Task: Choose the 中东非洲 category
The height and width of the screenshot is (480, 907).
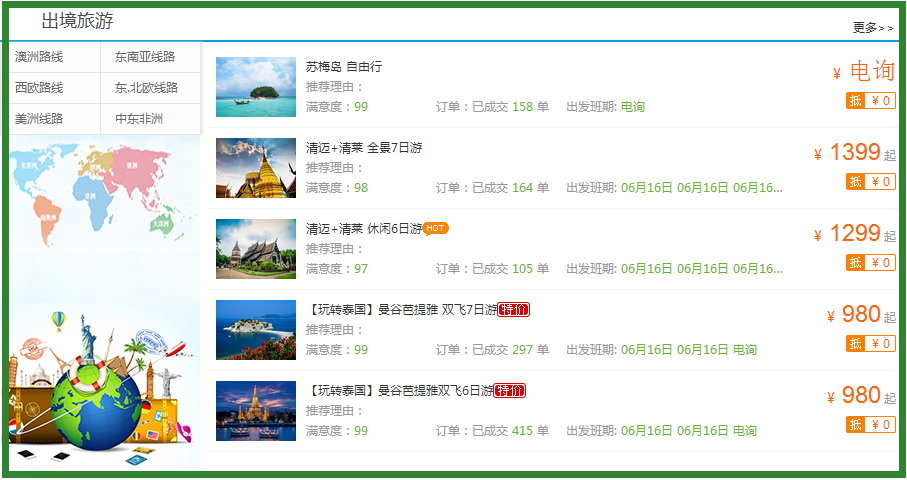Action: coord(139,119)
